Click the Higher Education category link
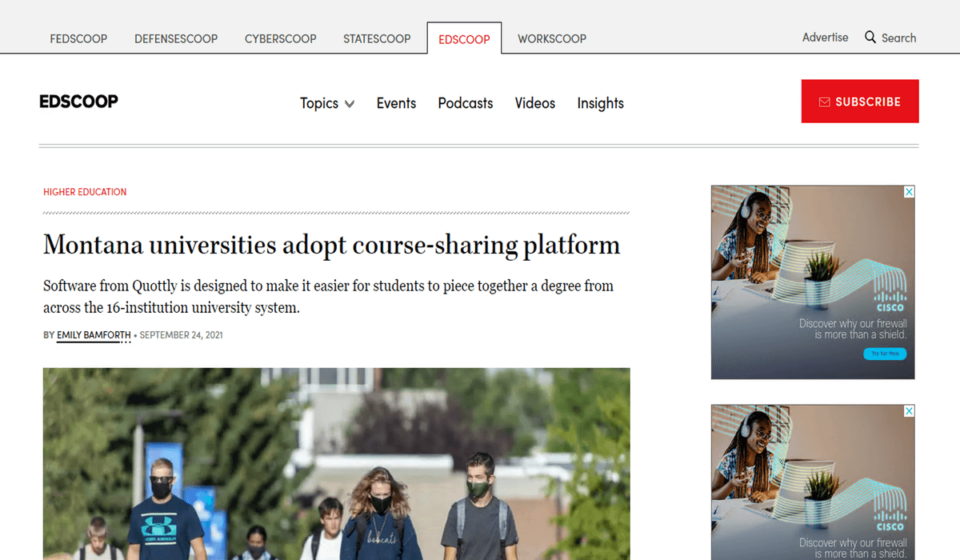 point(85,192)
